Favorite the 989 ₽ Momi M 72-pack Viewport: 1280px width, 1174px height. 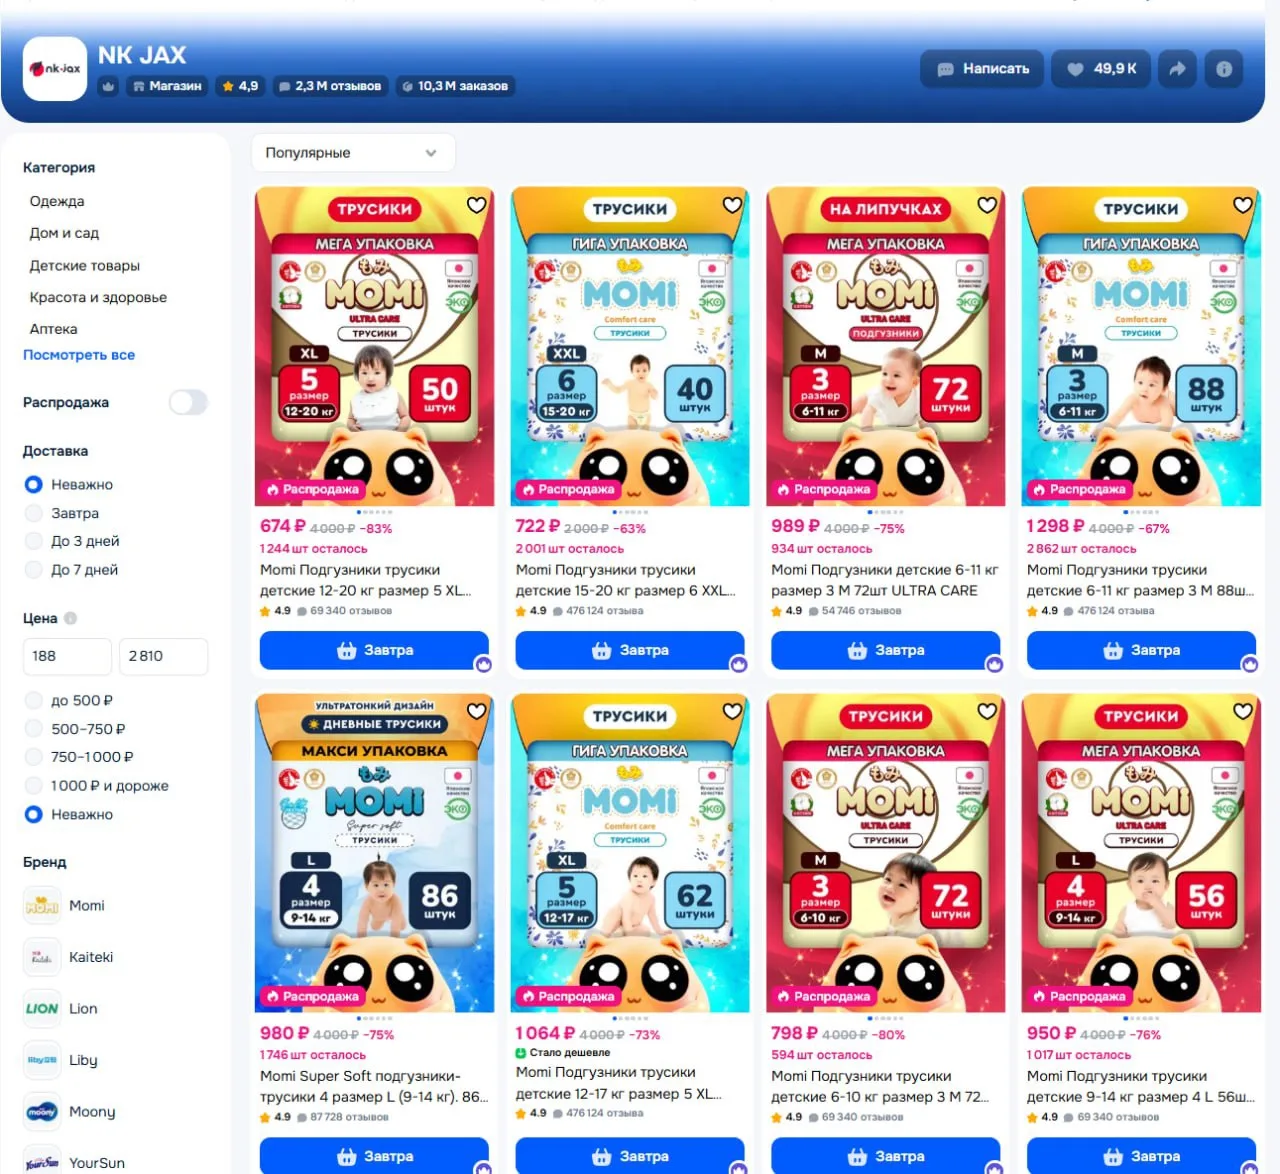tap(988, 205)
